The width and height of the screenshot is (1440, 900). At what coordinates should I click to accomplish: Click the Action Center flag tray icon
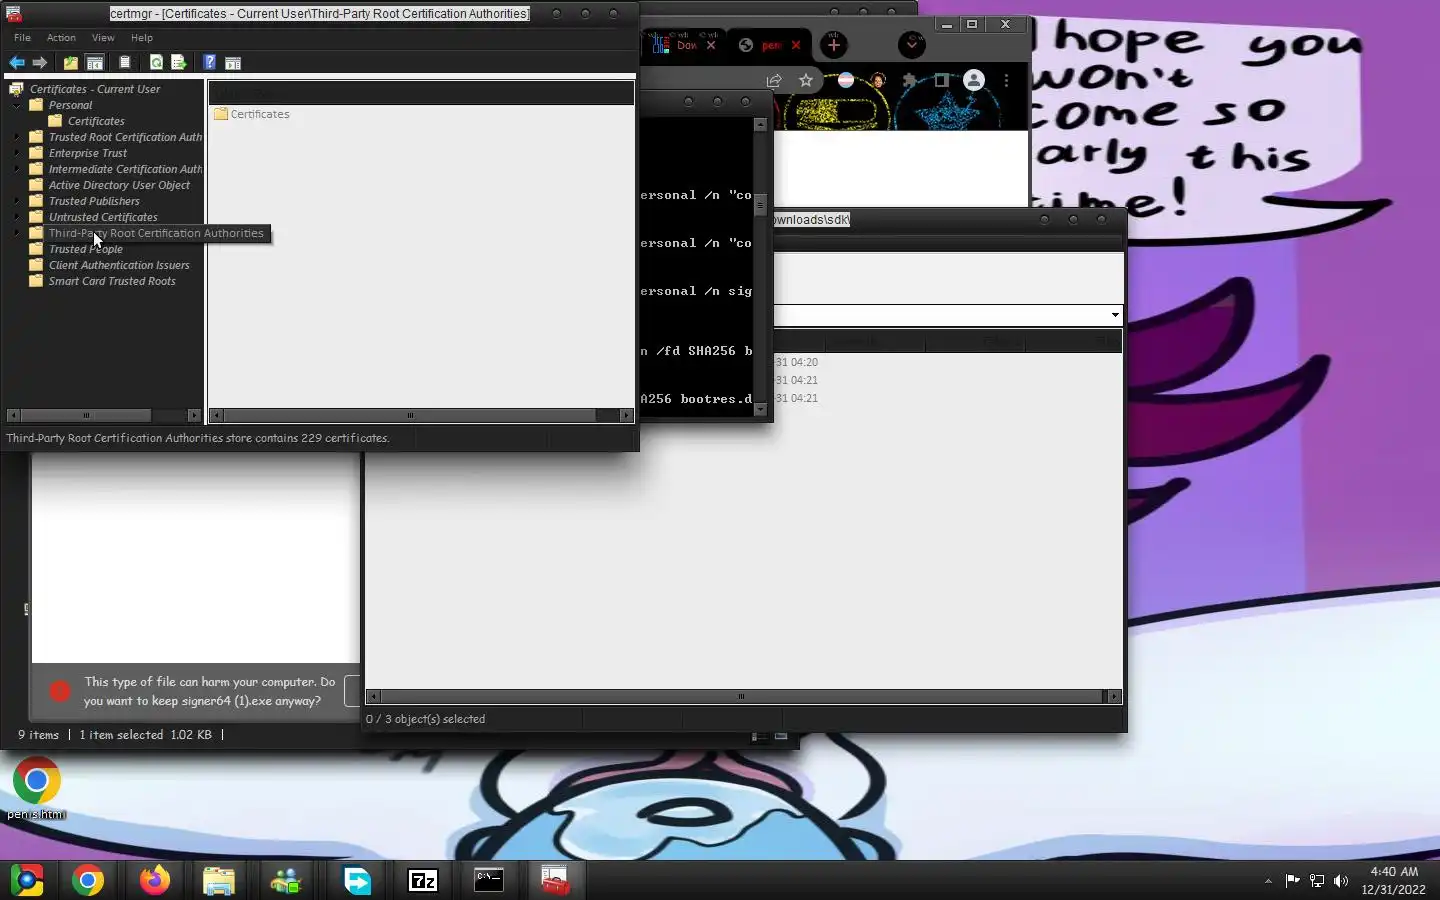coord(1292,881)
